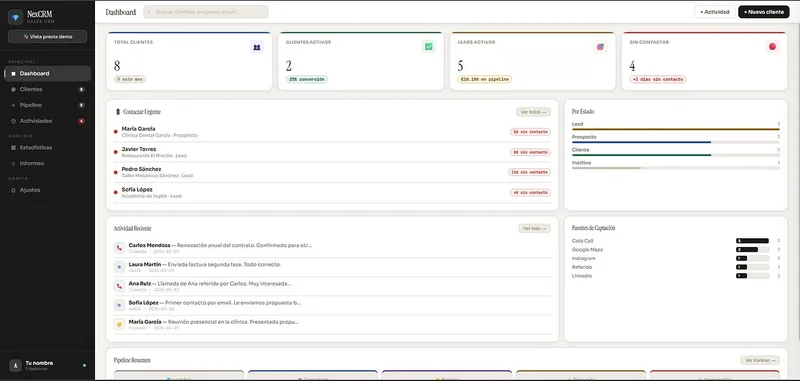Click the email icon beside Sofía López activity

[119, 305]
